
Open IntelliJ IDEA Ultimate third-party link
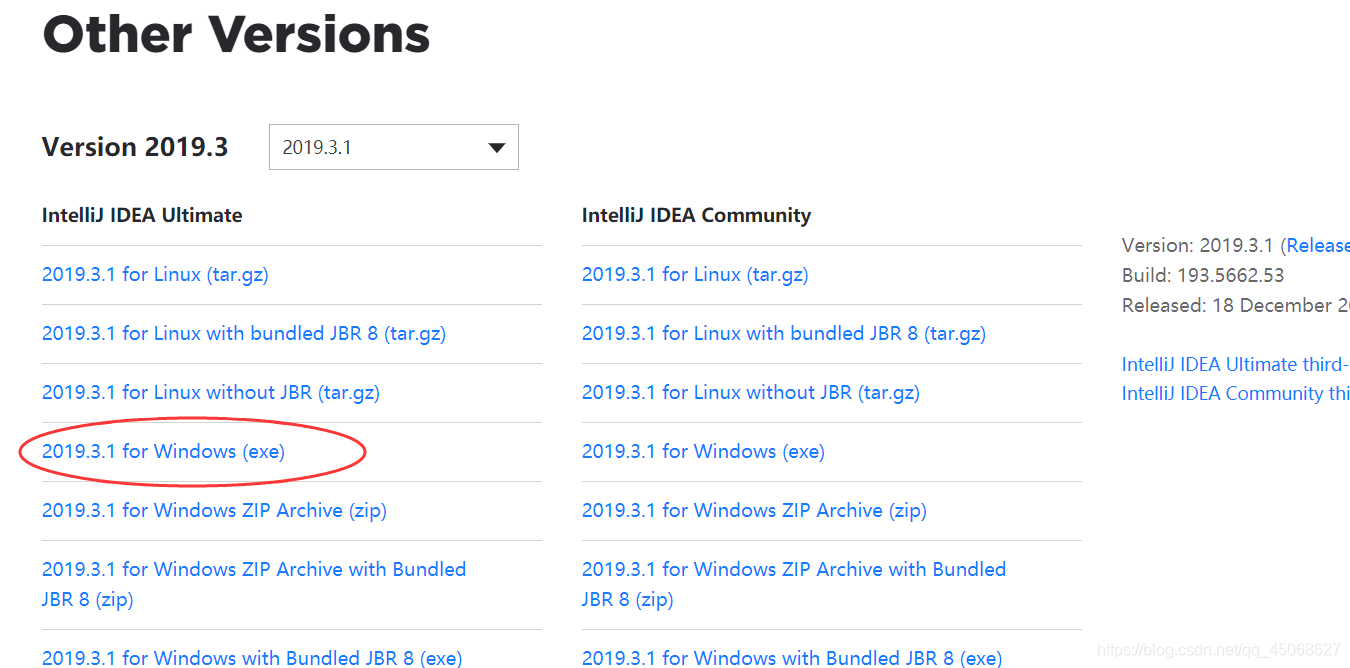1236,364
